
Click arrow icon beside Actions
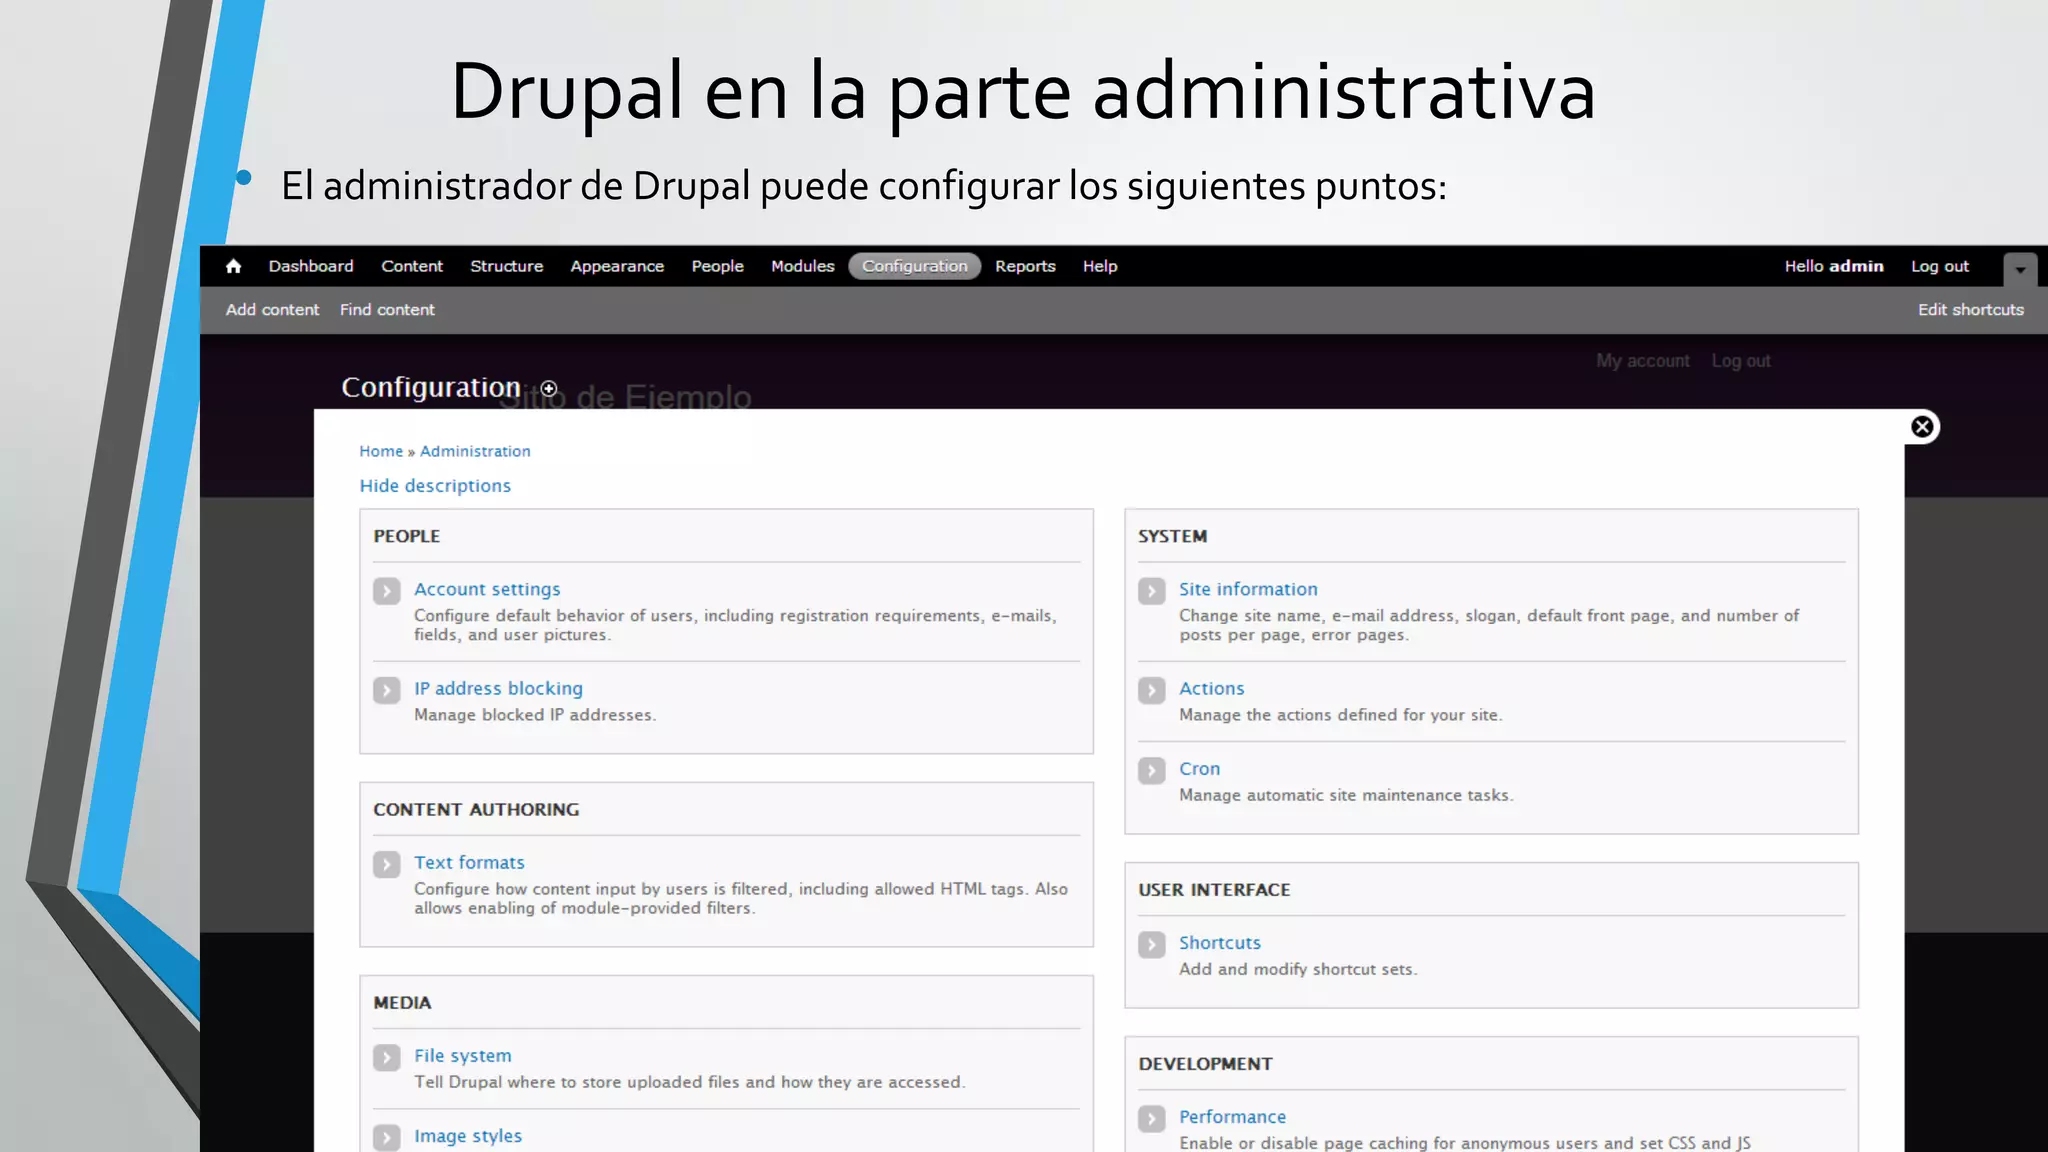point(1152,690)
